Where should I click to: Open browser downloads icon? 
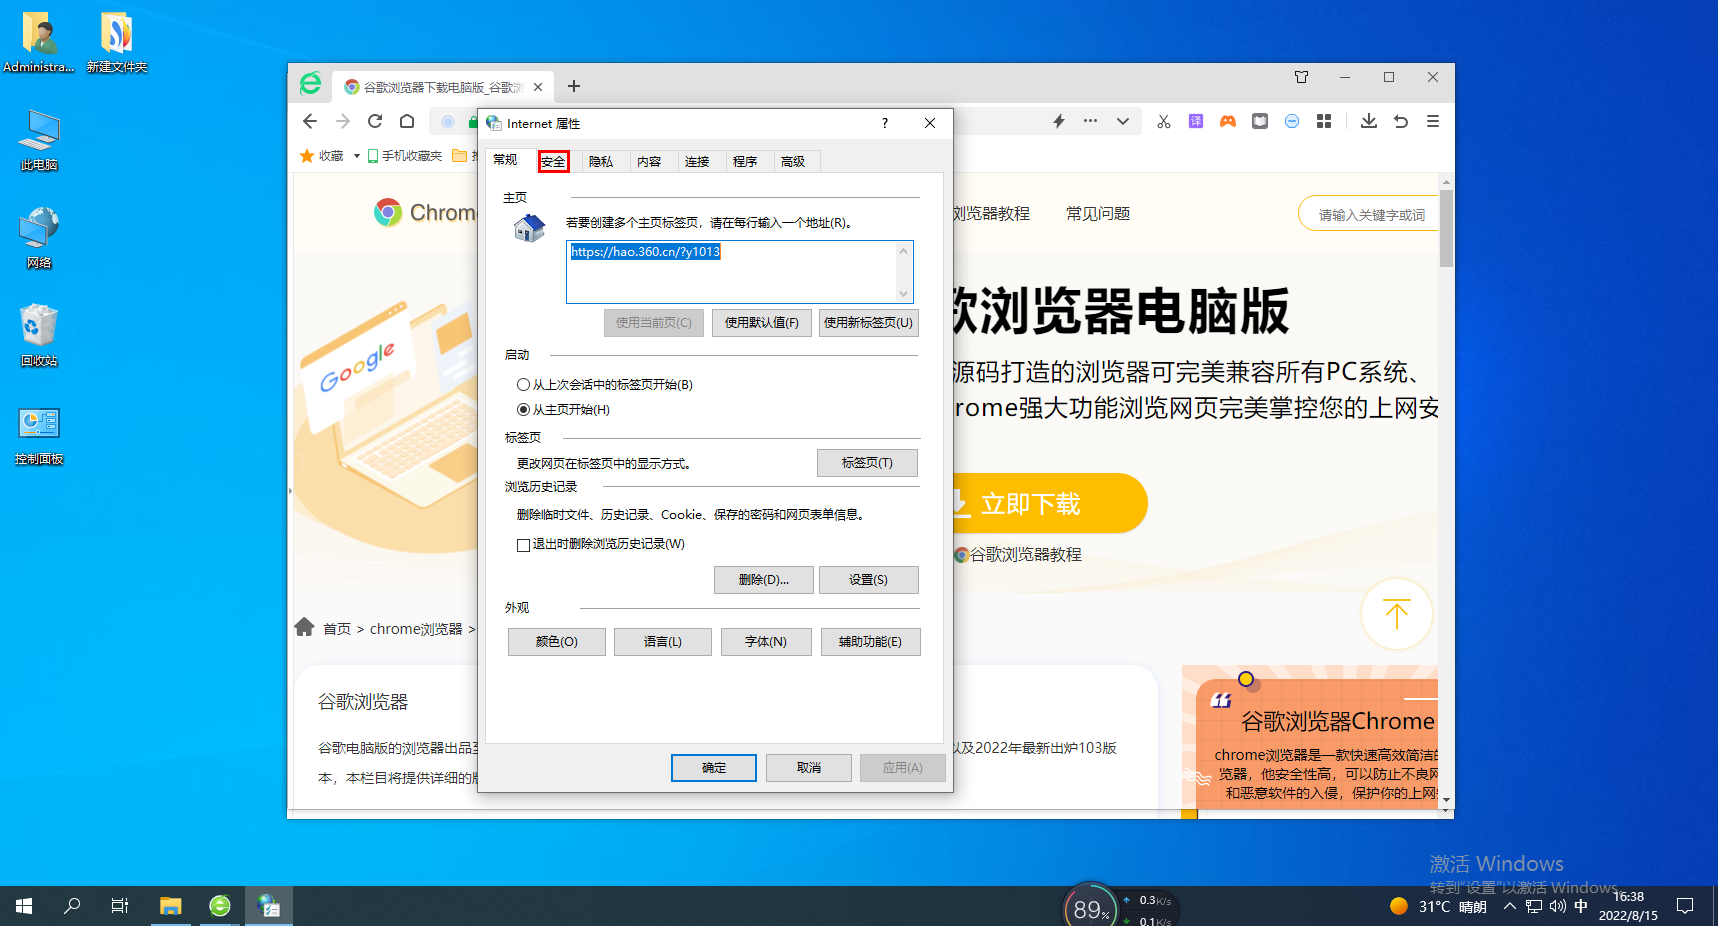(1369, 121)
